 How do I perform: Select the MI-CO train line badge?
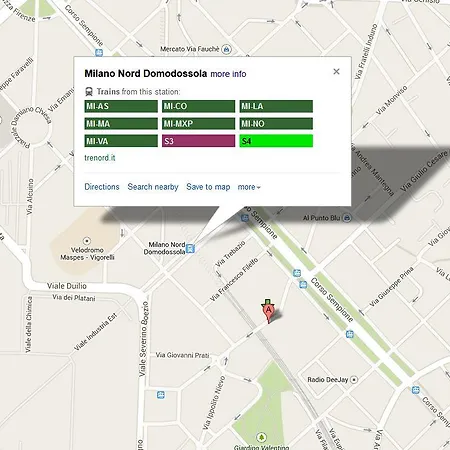tap(199, 106)
